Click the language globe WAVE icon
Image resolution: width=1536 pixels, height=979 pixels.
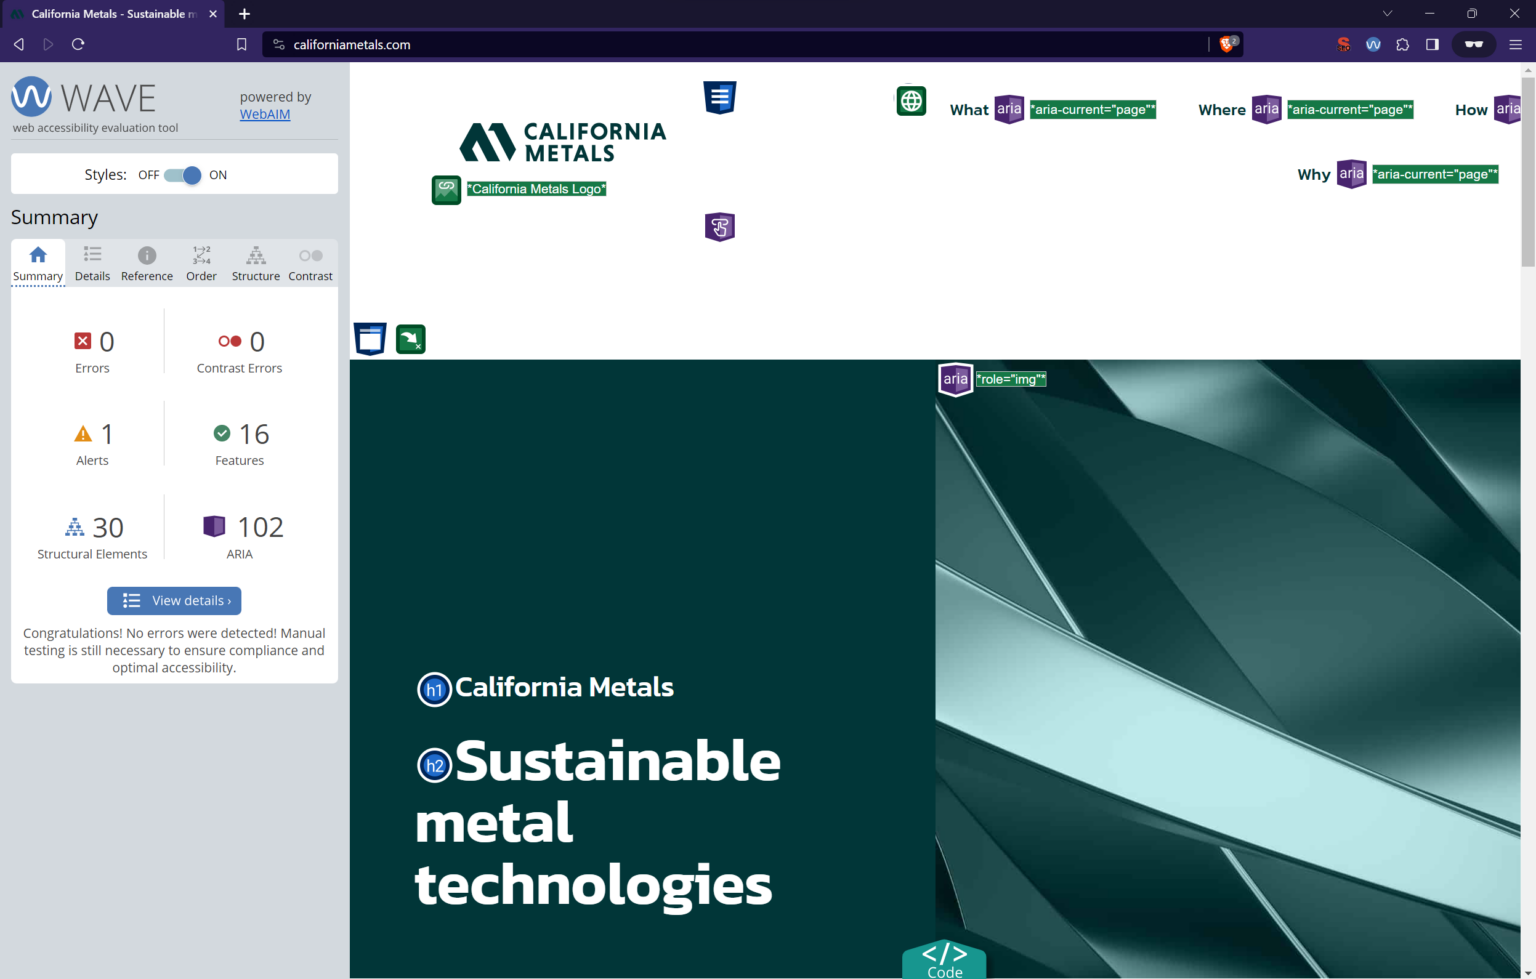click(911, 101)
